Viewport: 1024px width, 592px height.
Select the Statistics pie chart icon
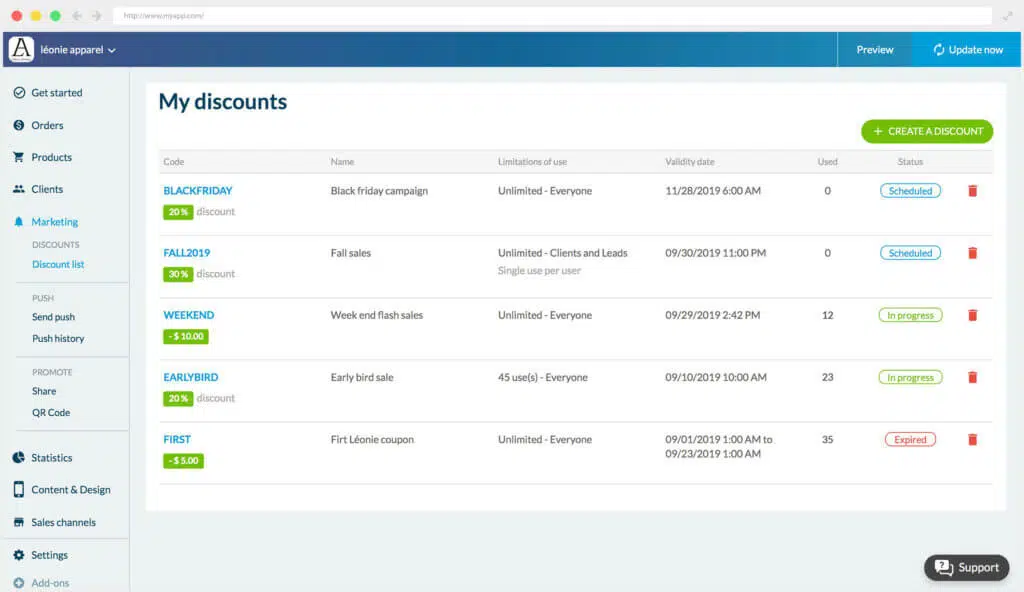19,458
